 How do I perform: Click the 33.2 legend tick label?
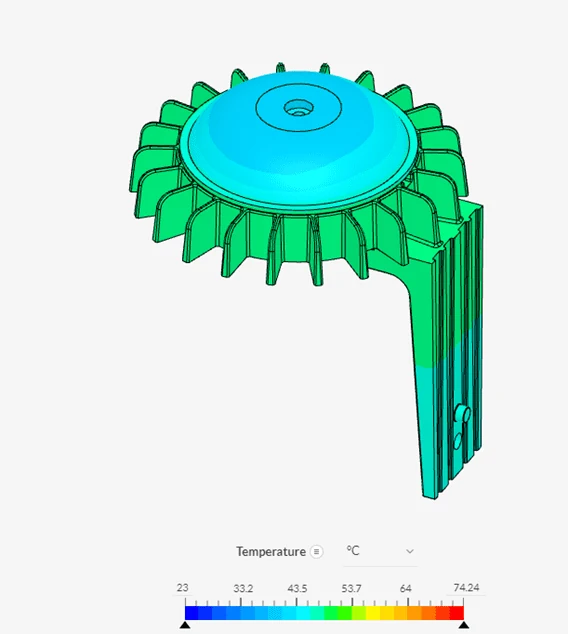(243, 589)
